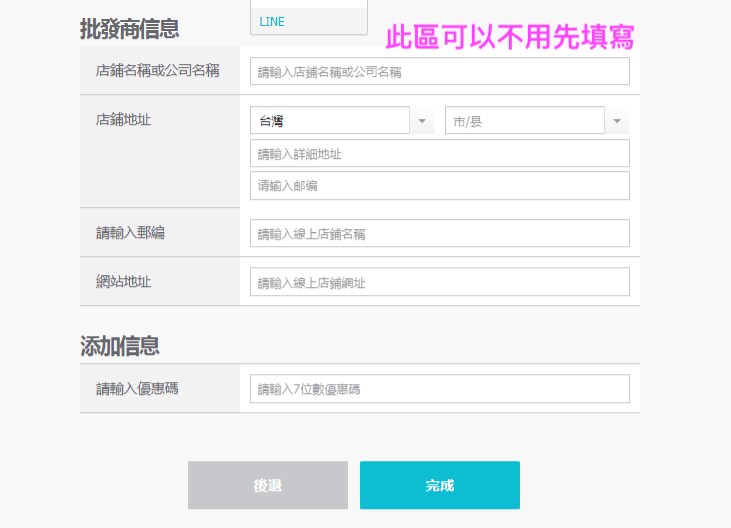731x528 pixels.
Task: Open the 台灣 country dropdown
Action: point(330,120)
